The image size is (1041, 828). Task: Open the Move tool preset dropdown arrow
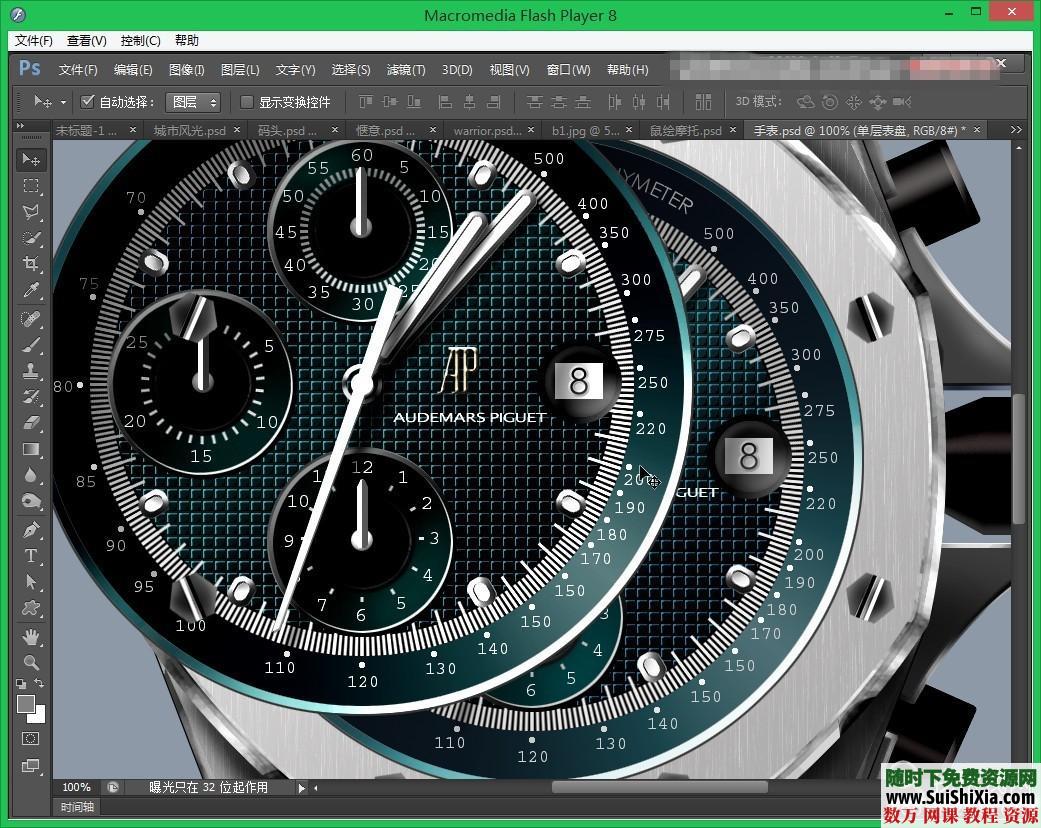tap(63, 101)
